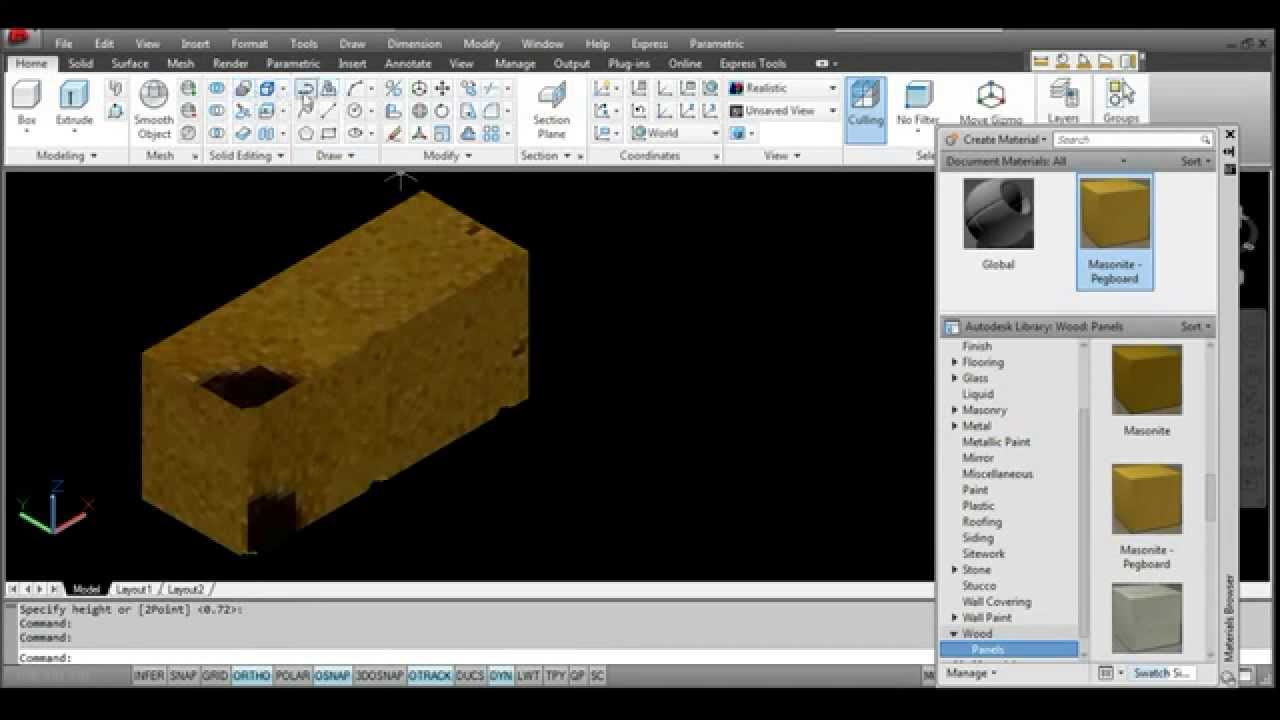Select the Move Gizmo tool
The height and width of the screenshot is (720, 1280).
tap(990, 104)
